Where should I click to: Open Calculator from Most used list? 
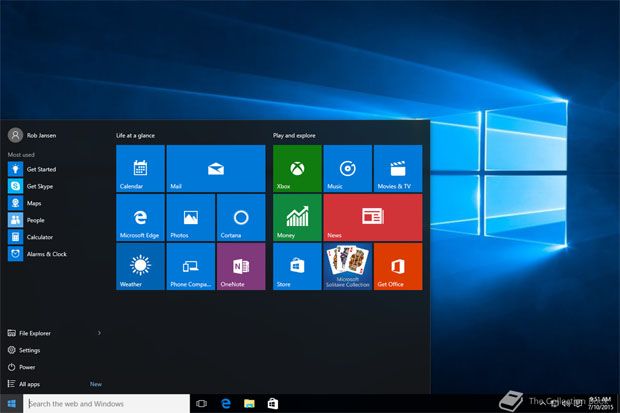[55, 237]
